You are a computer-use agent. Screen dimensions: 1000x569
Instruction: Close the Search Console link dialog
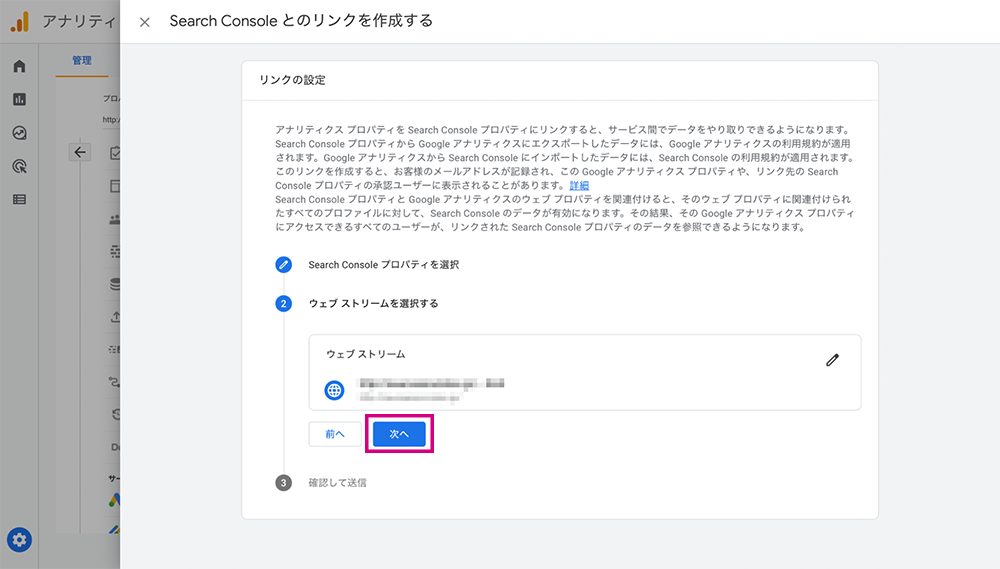point(145,22)
